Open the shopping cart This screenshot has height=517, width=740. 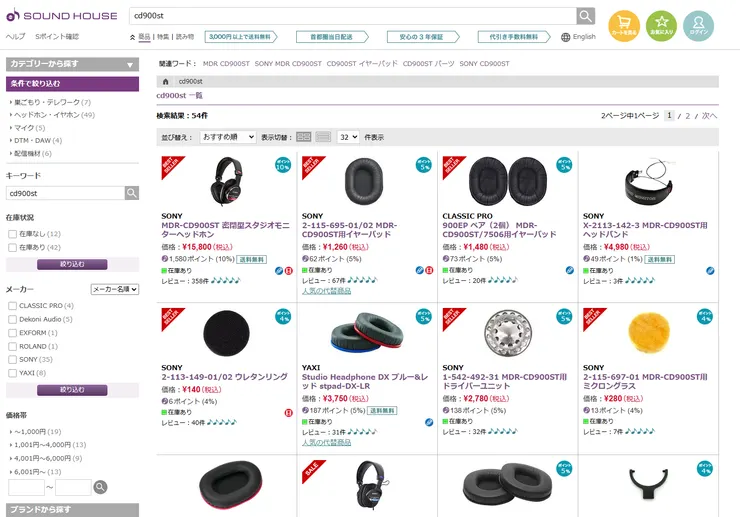click(x=624, y=26)
